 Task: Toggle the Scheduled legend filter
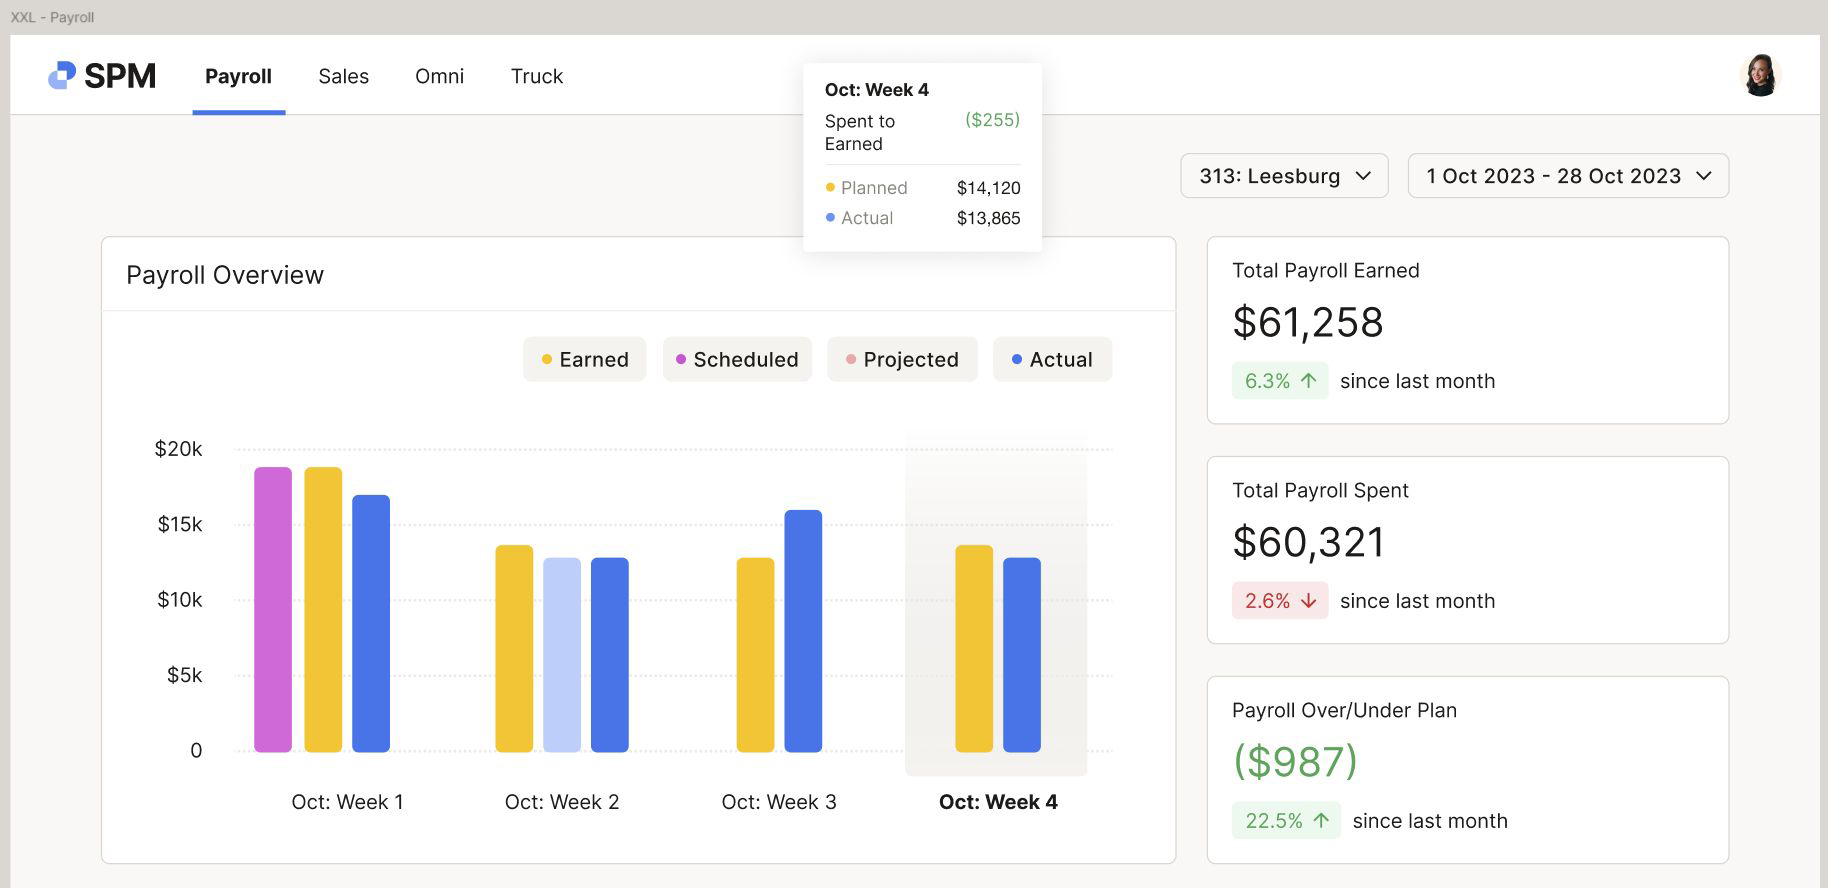pyautogui.click(x=737, y=359)
